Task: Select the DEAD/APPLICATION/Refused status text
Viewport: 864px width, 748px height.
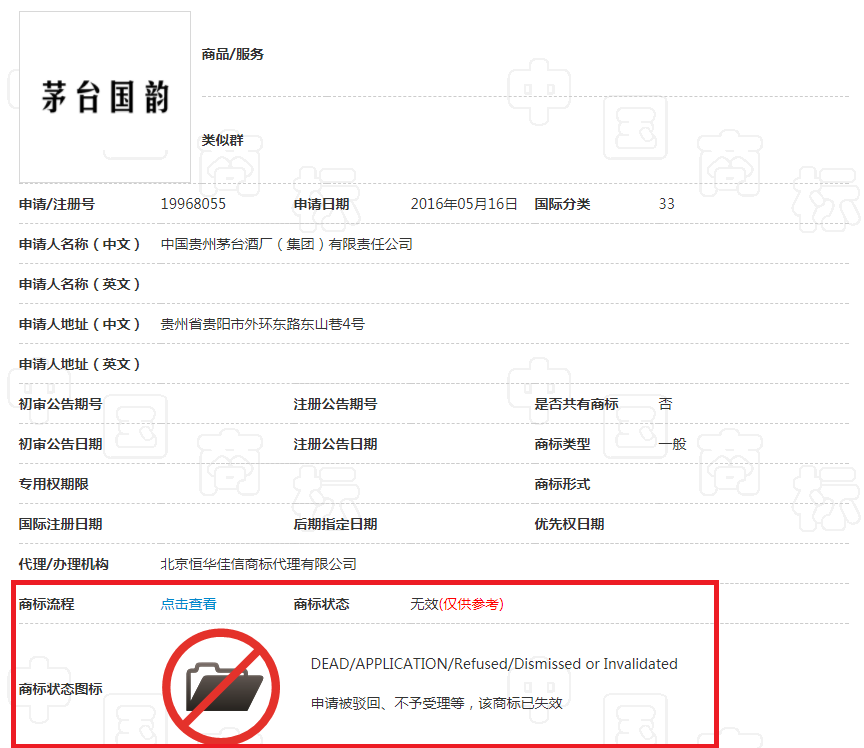Action: tap(494, 664)
